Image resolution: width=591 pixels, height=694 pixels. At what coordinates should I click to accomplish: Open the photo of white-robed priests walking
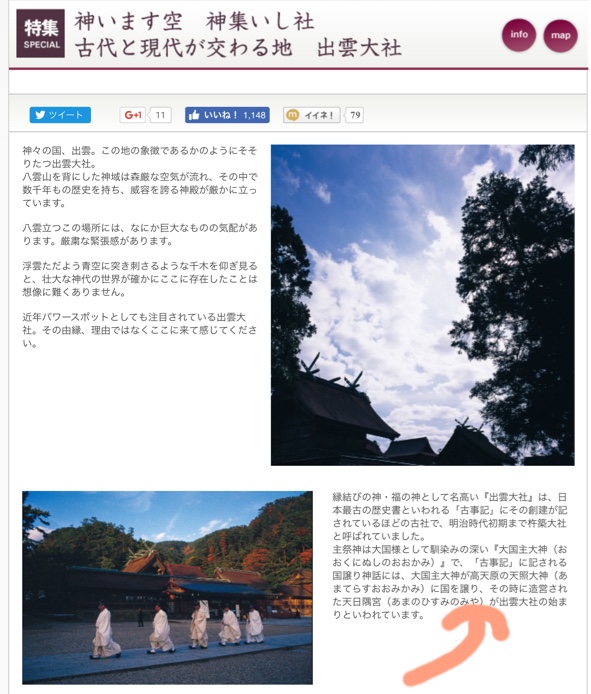click(x=167, y=588)
